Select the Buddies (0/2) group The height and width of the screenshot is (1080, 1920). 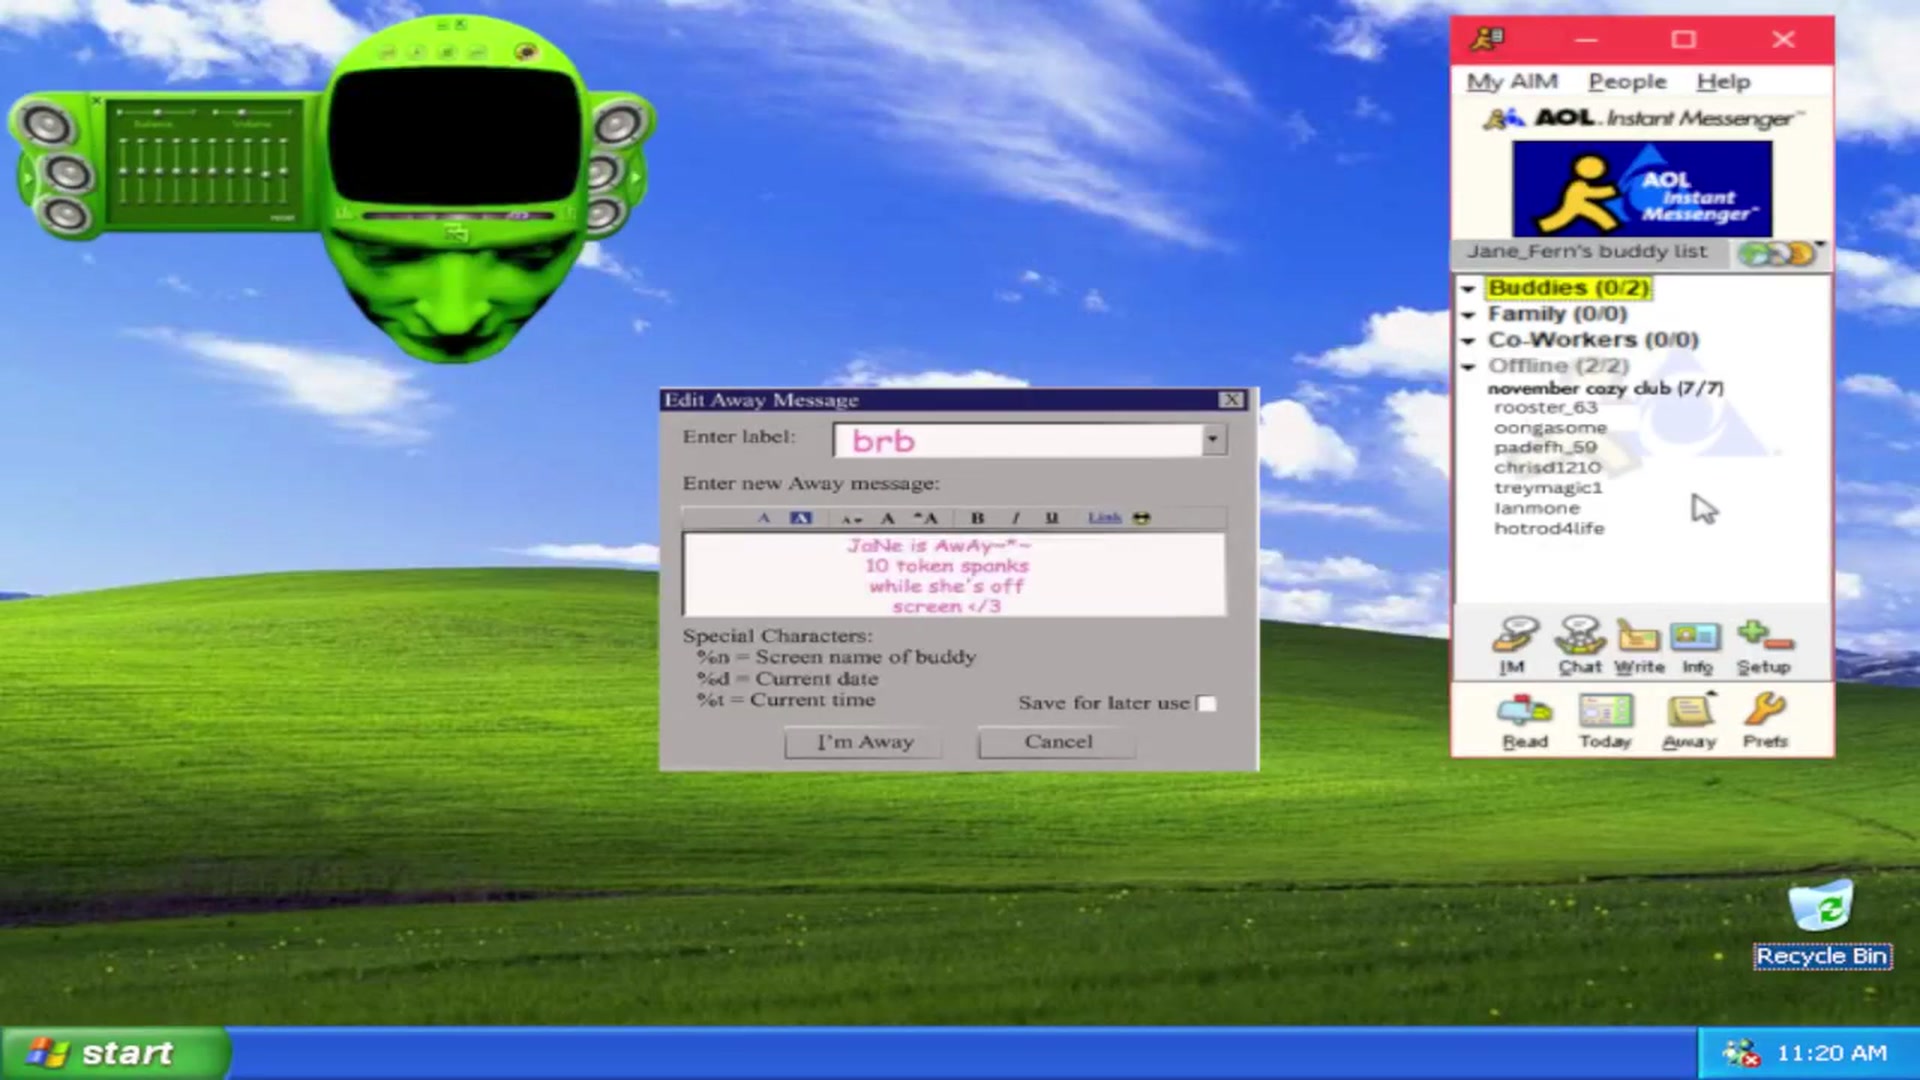[x=1568, y=288]
